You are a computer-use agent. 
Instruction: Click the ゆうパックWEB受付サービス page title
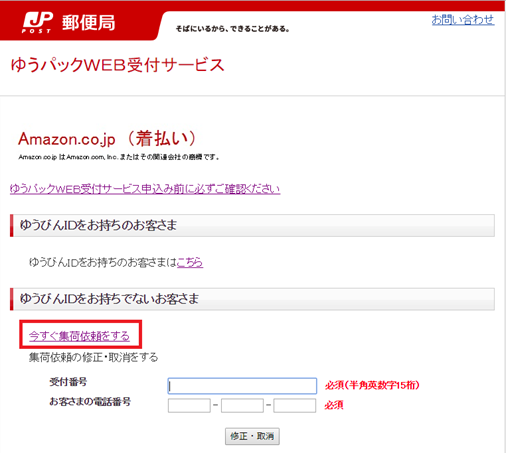(x=118, y=65)
